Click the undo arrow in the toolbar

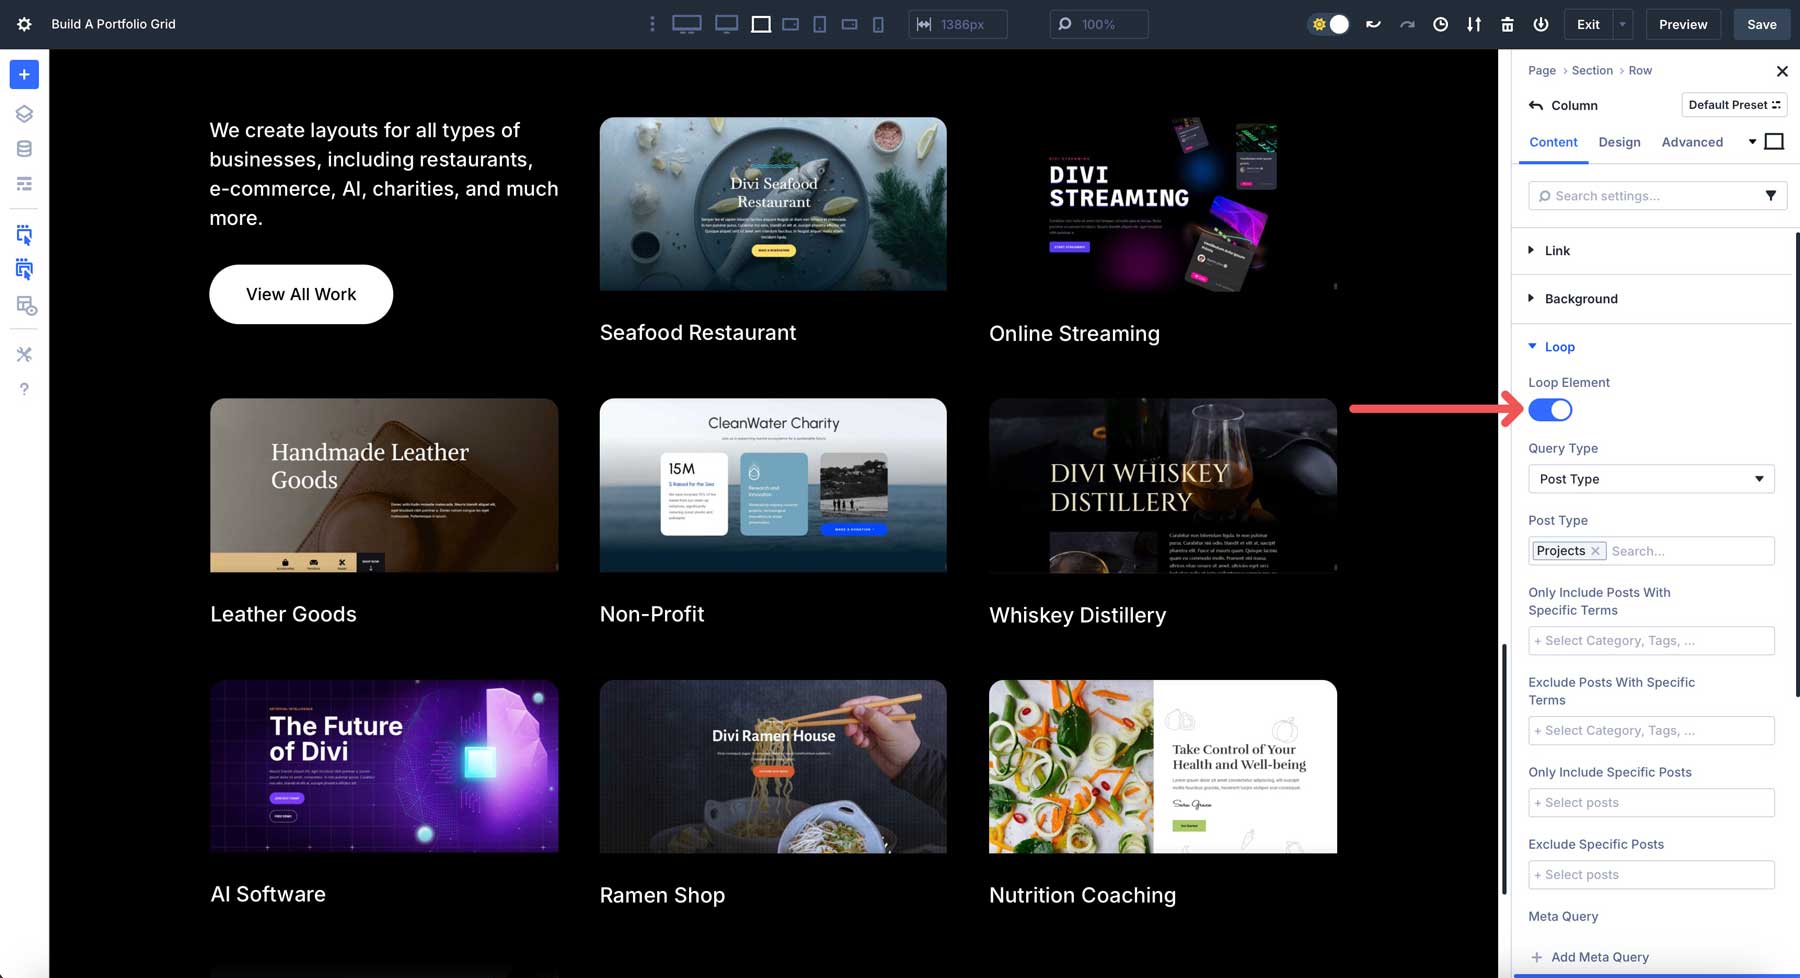1372,23
